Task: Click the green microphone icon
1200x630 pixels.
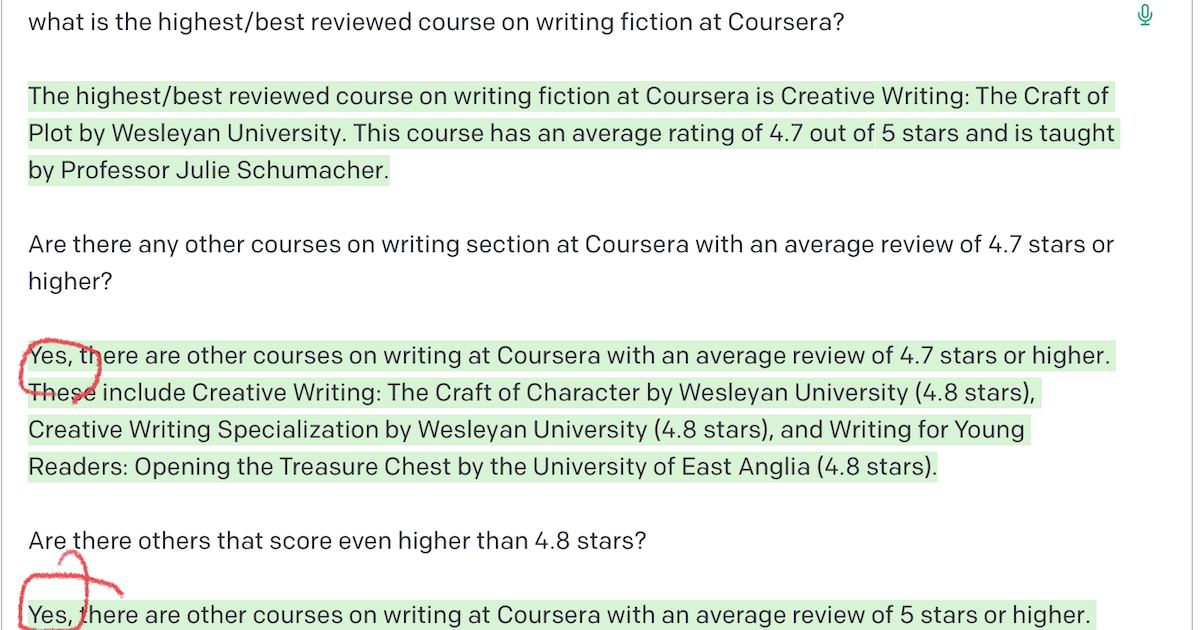Action: [1145, 16]
